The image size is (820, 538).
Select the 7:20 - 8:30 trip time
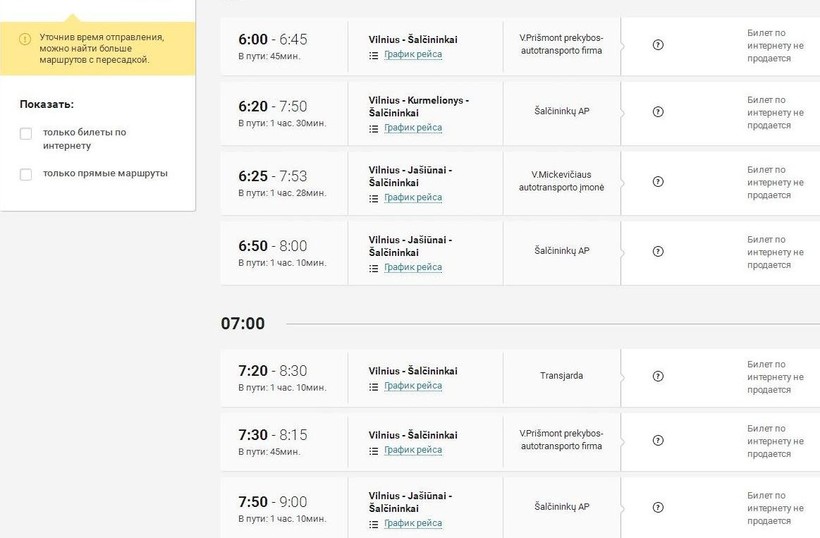(273, 371)
